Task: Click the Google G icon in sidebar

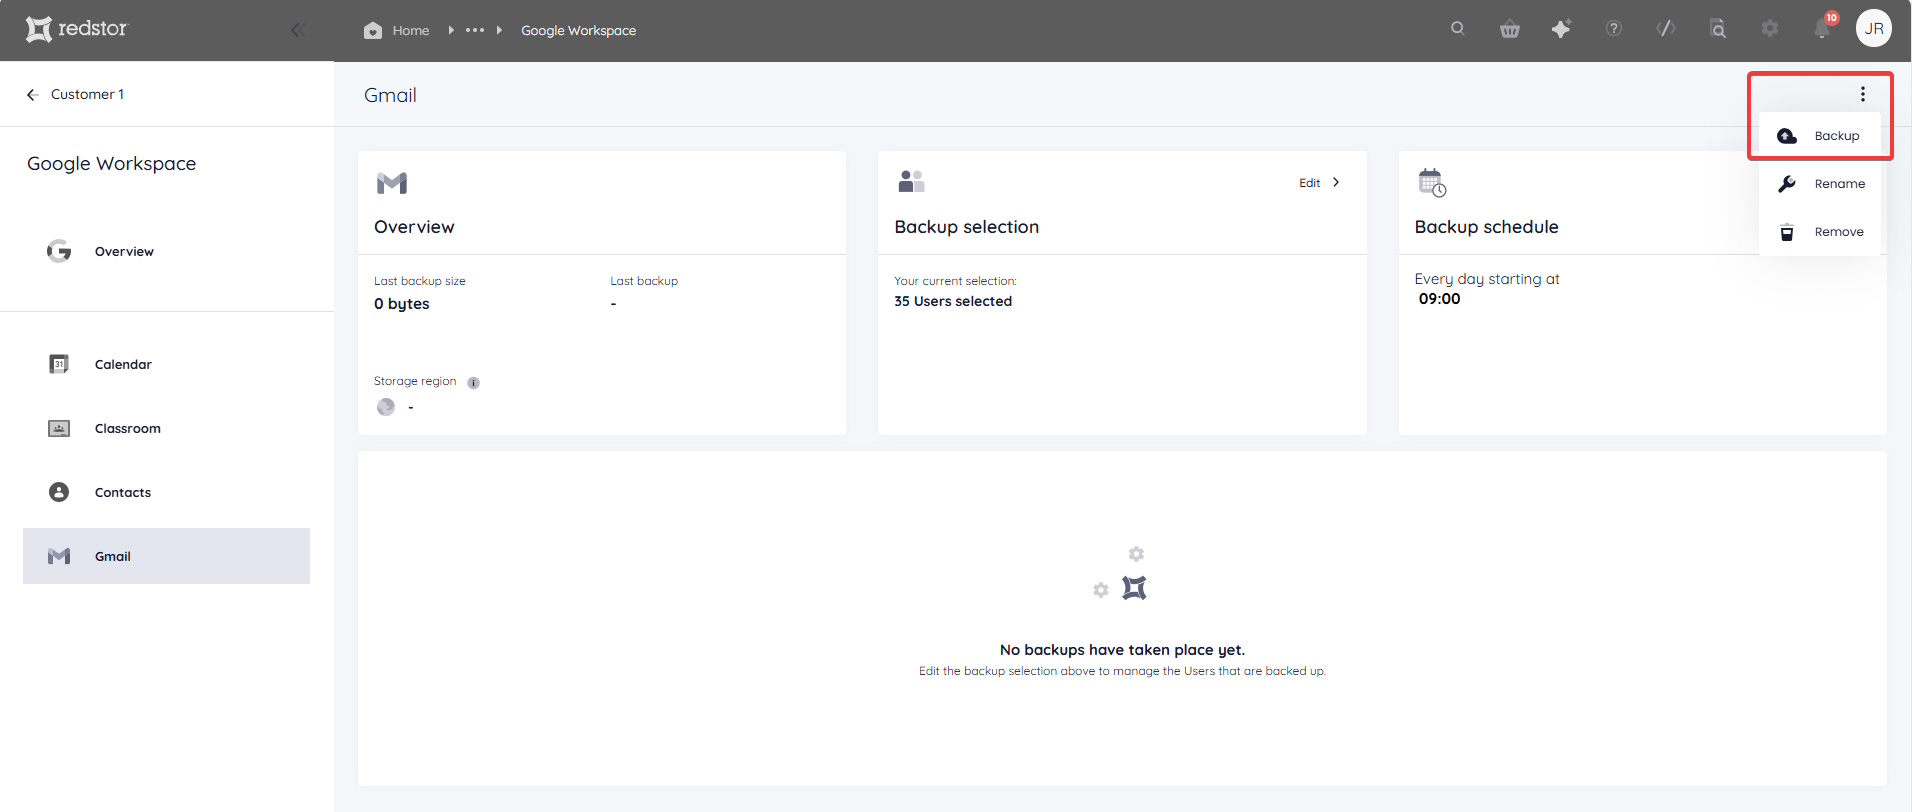Action: [59, 251]
